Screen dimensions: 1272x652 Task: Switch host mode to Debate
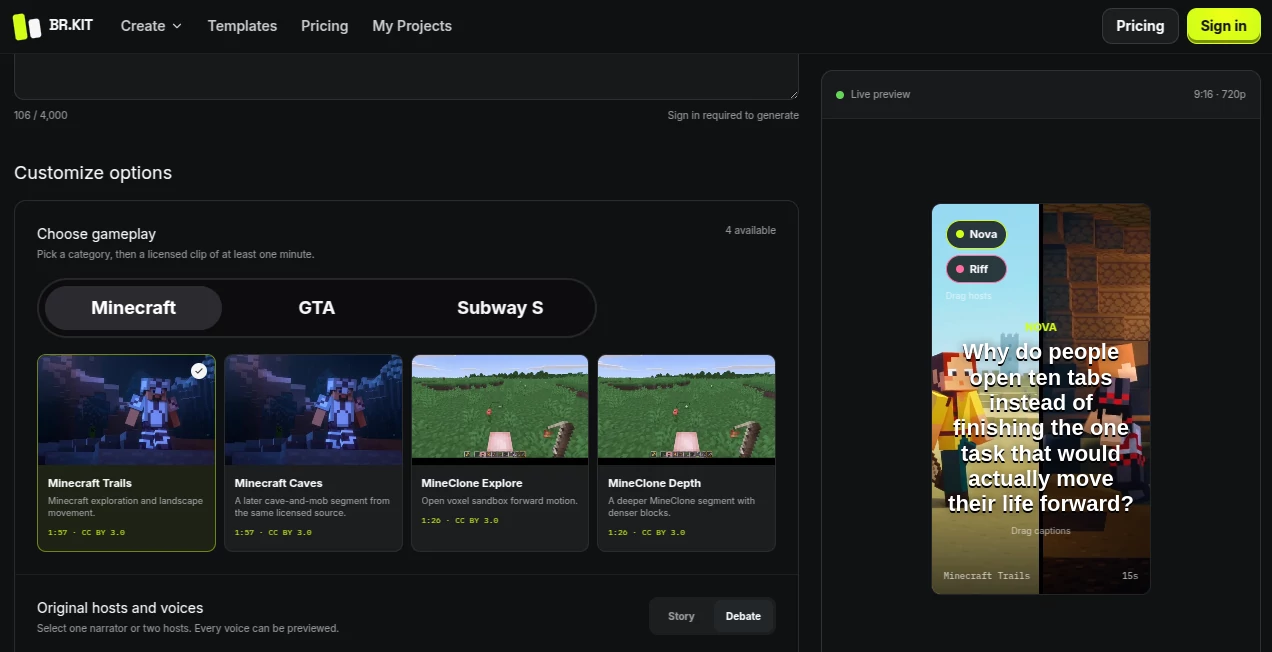coord(743,616)
